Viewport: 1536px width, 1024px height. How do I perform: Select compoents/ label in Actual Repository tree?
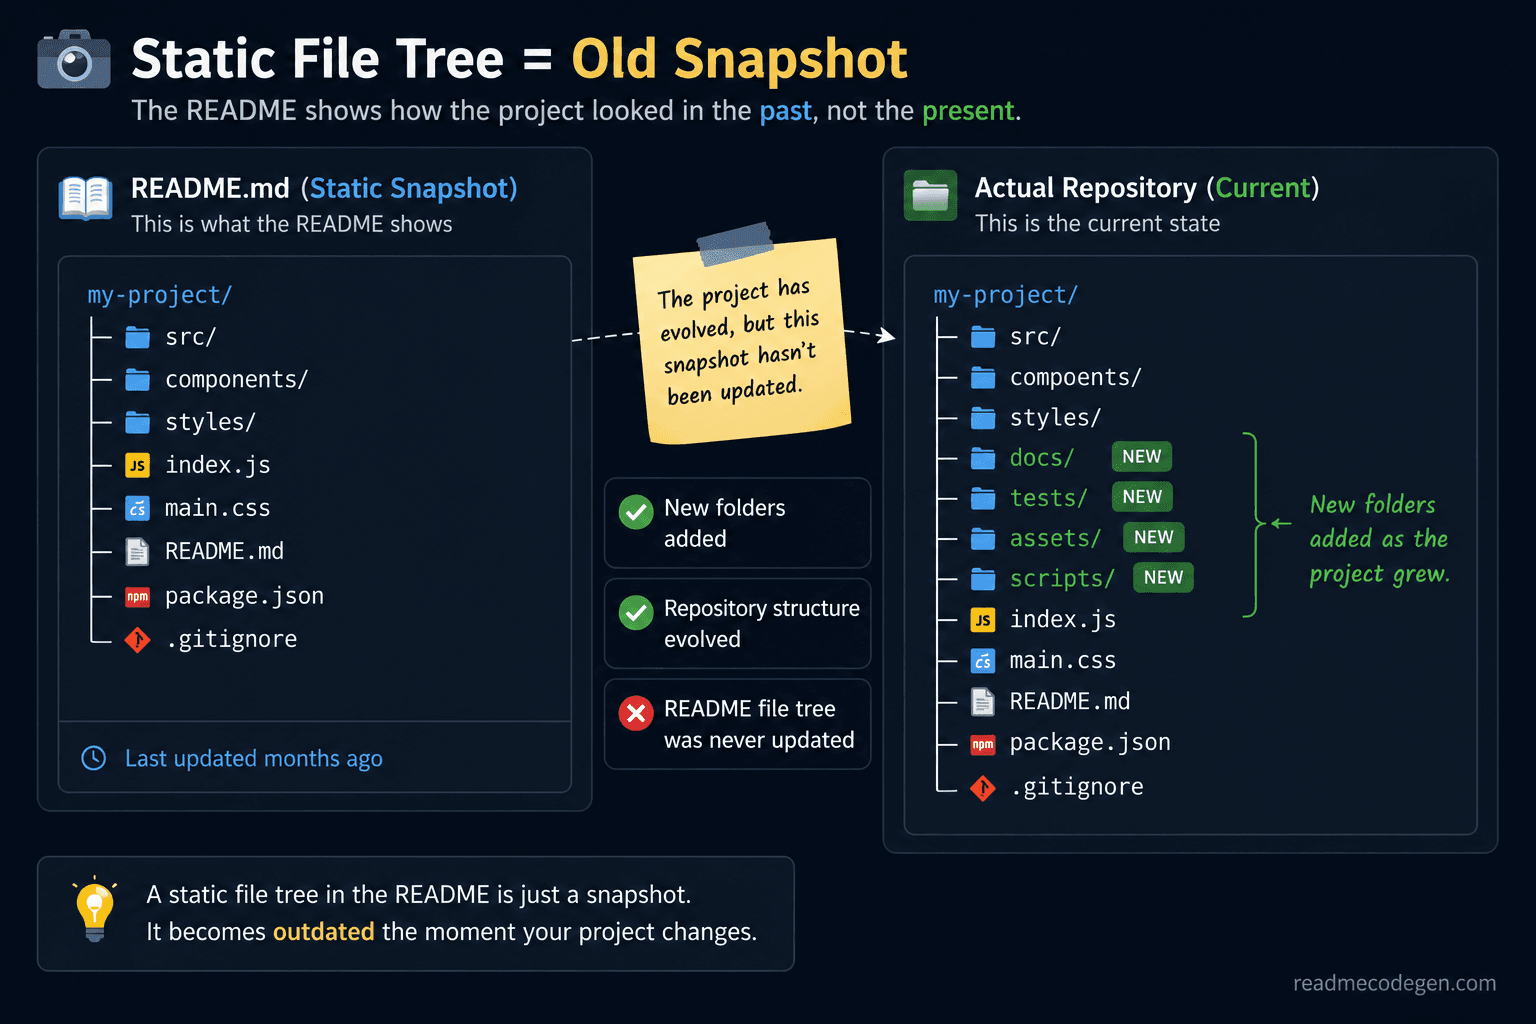coord(1076,377)
